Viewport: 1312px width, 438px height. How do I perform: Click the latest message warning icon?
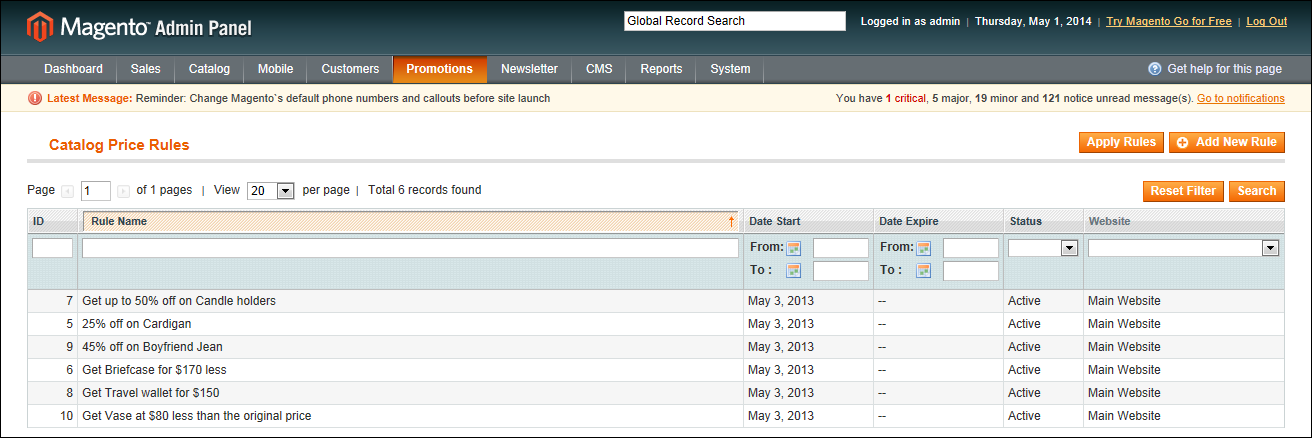coord(35,98)
